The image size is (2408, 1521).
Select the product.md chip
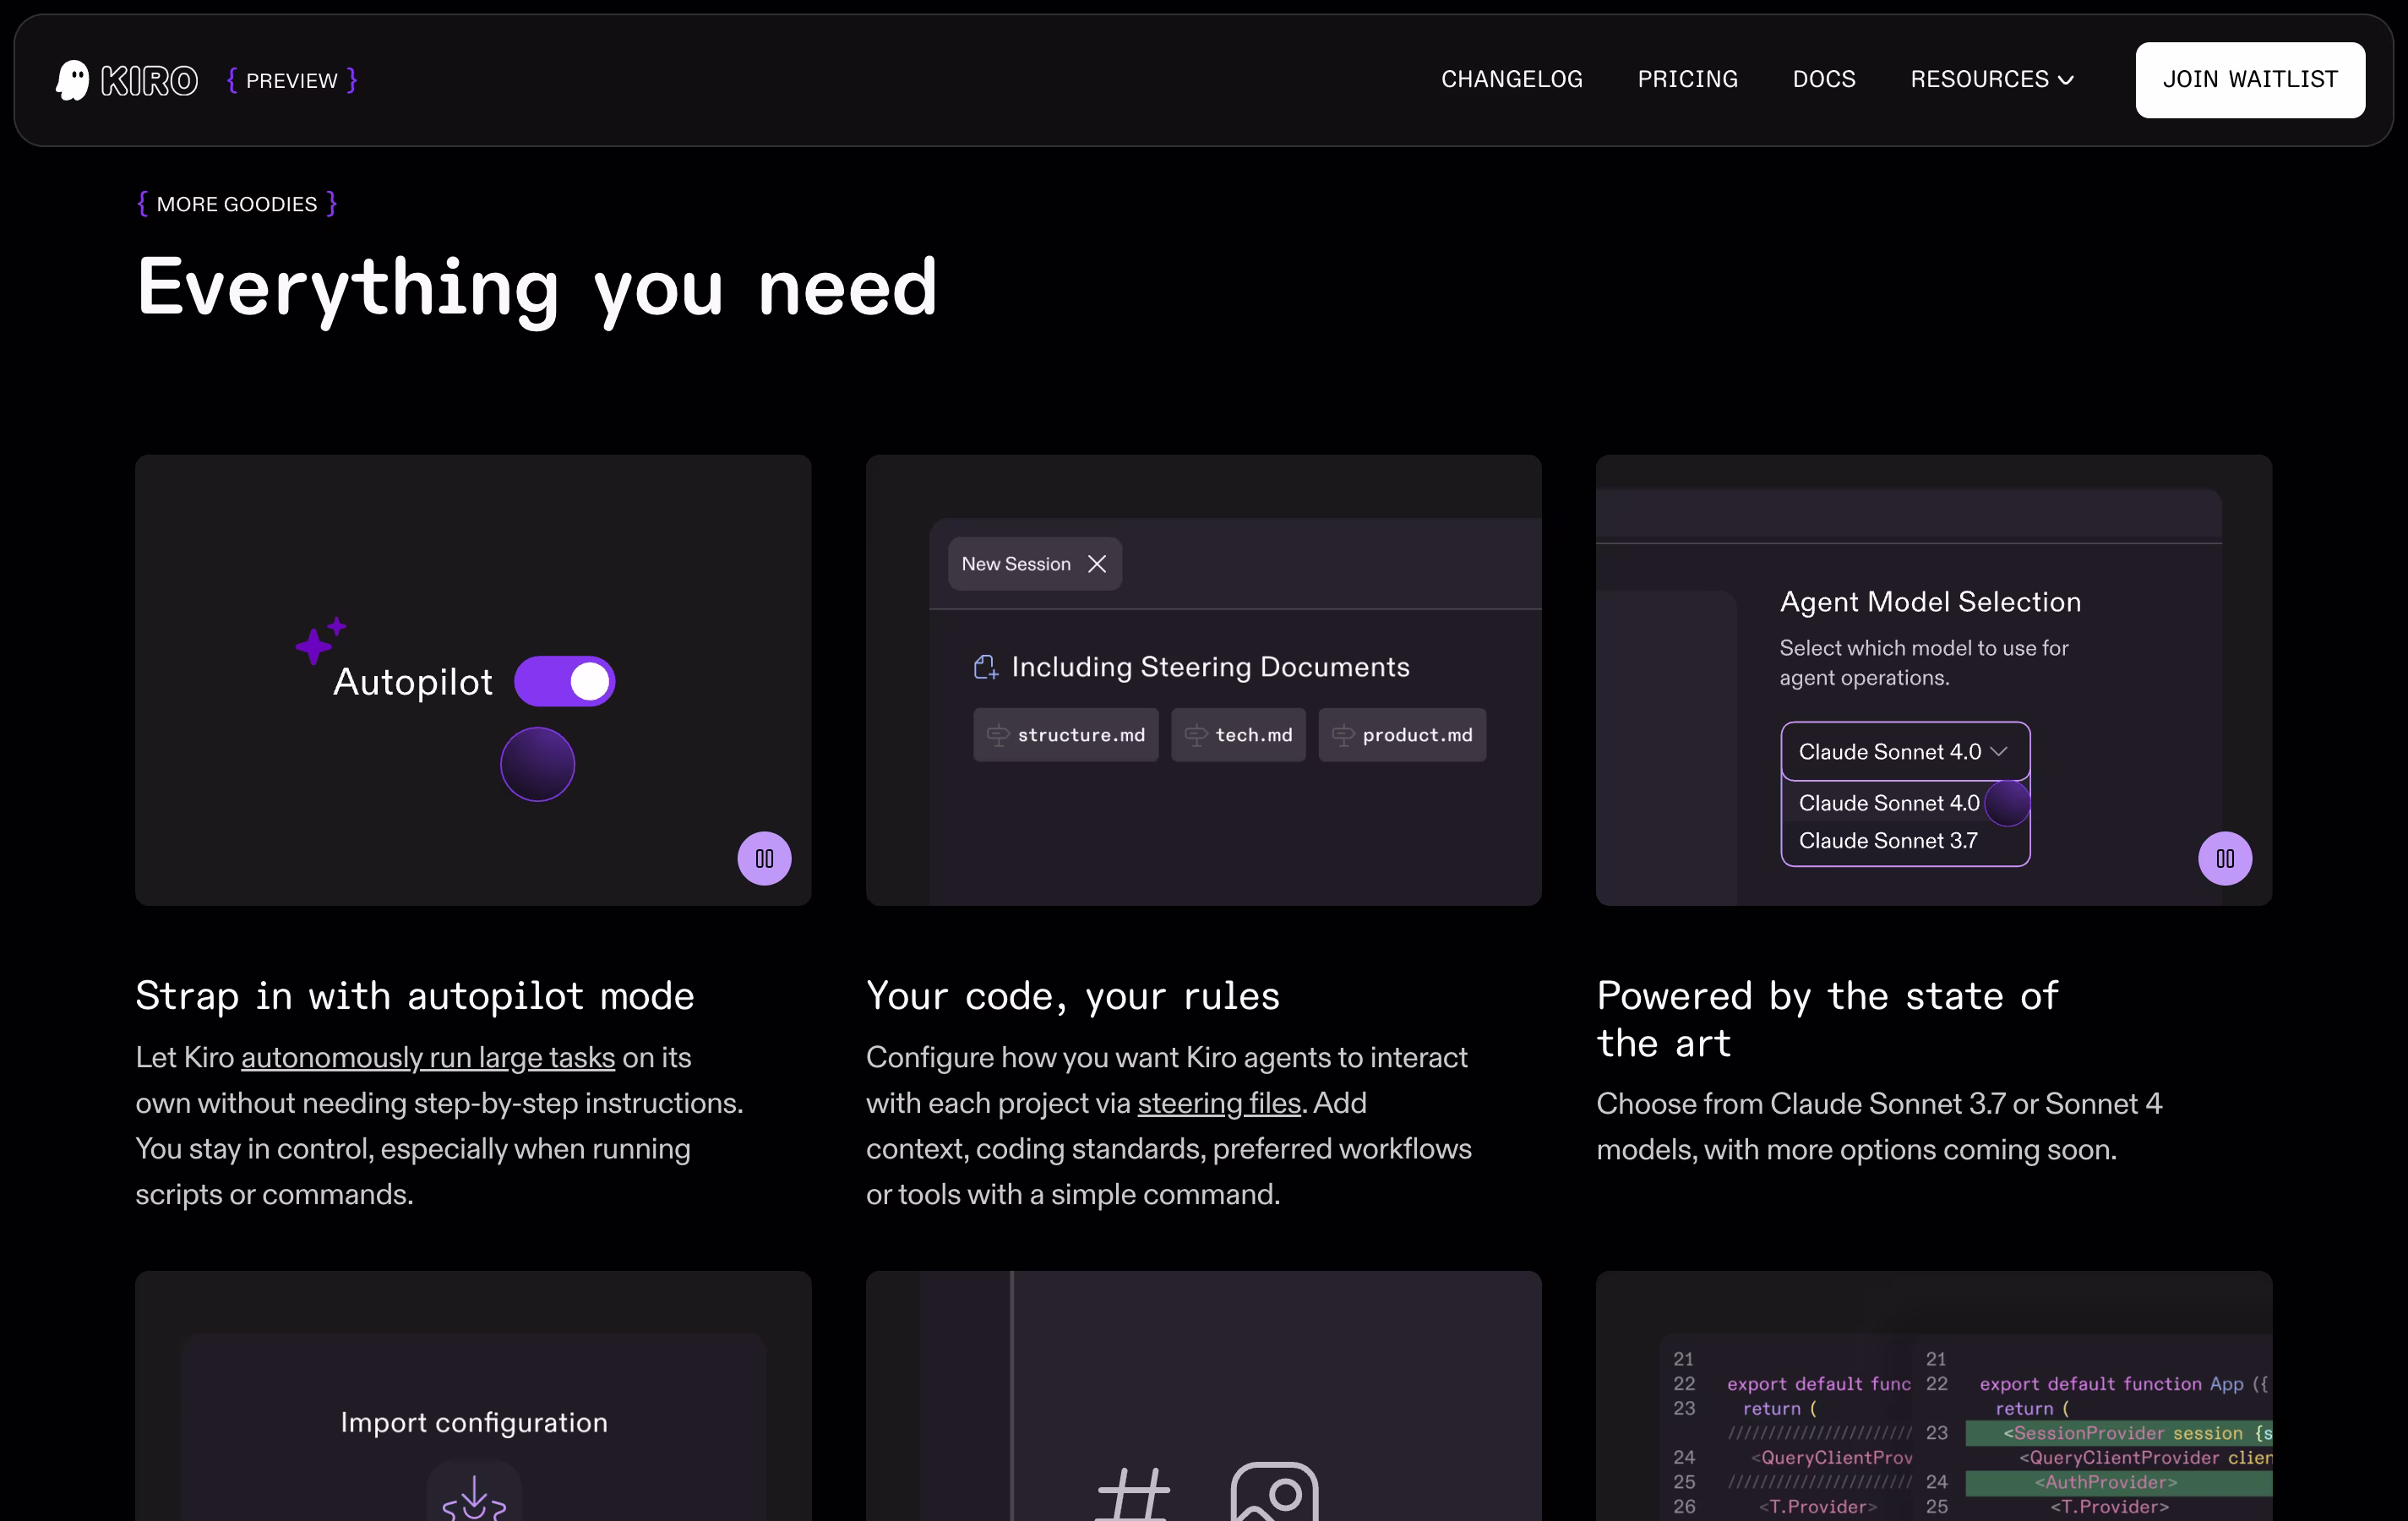(1402, 735)
